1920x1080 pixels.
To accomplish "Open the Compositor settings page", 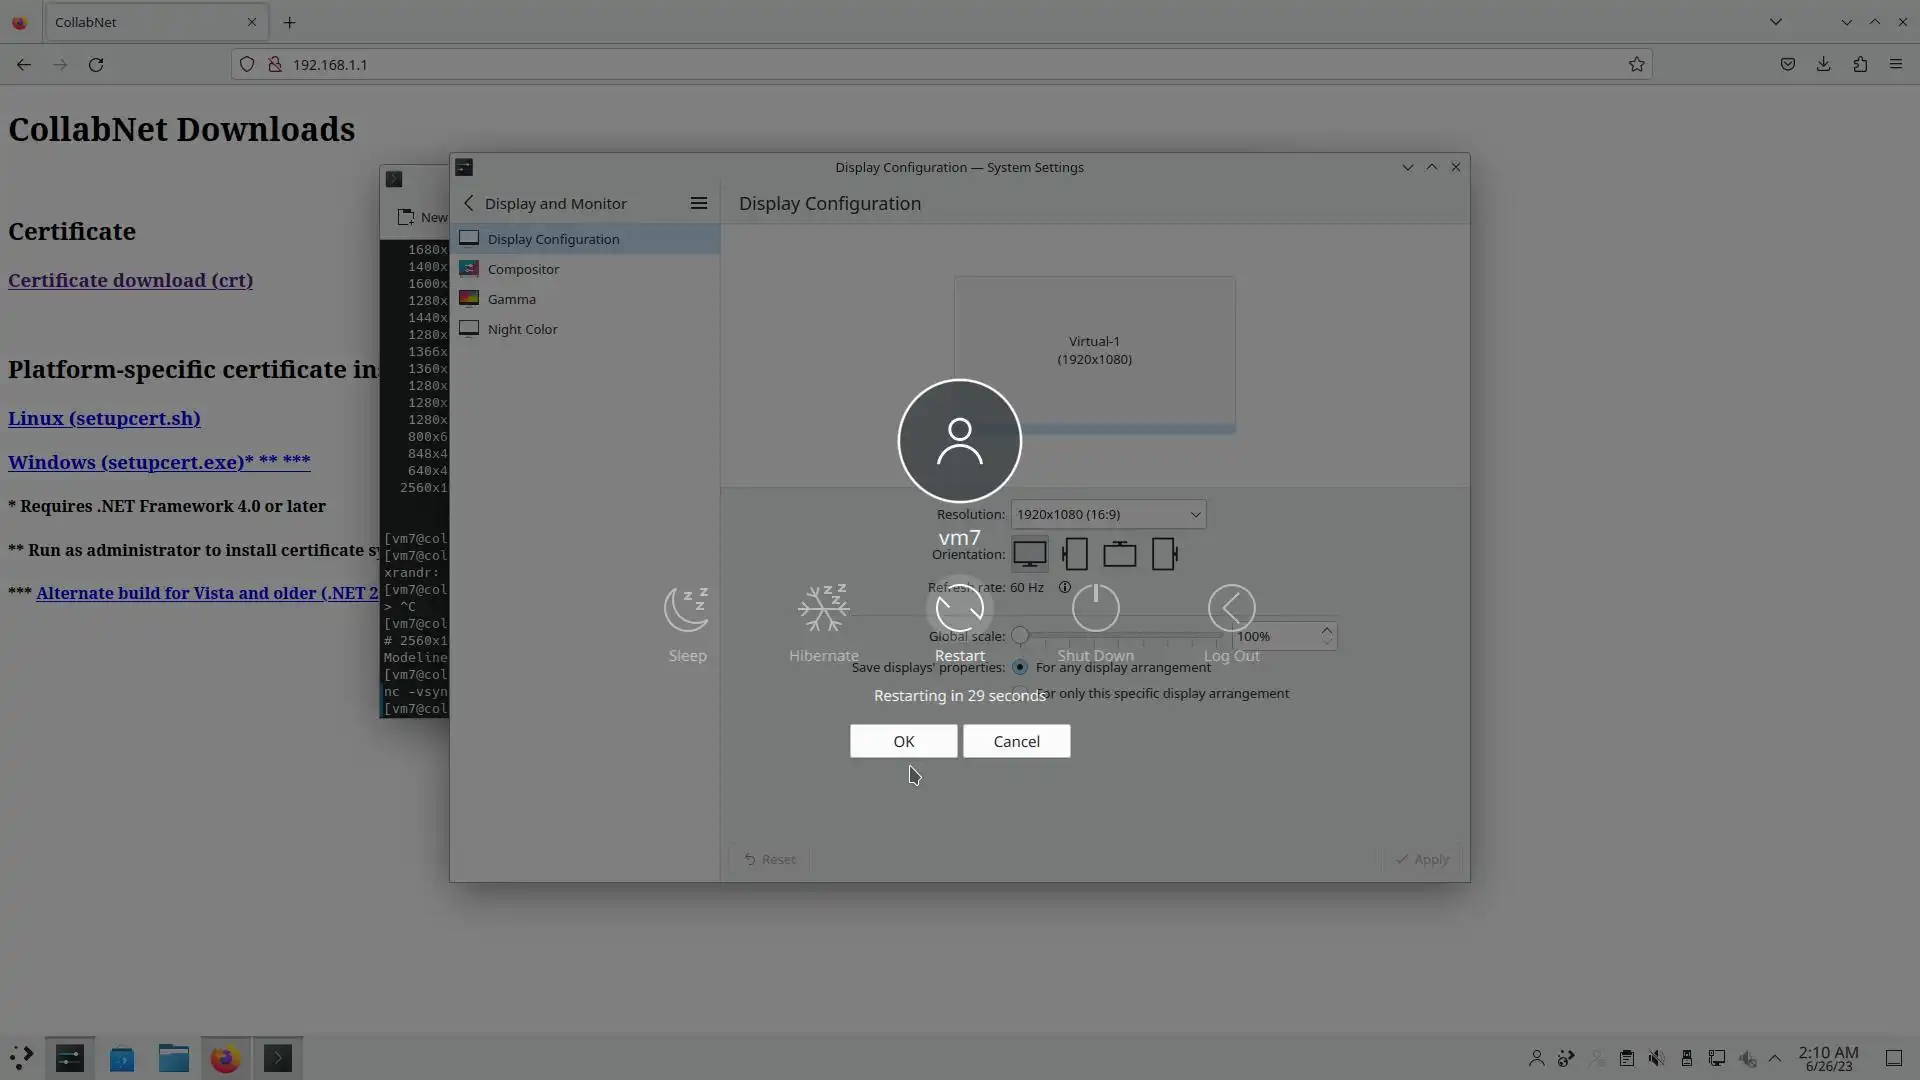I will pos(523,269).
